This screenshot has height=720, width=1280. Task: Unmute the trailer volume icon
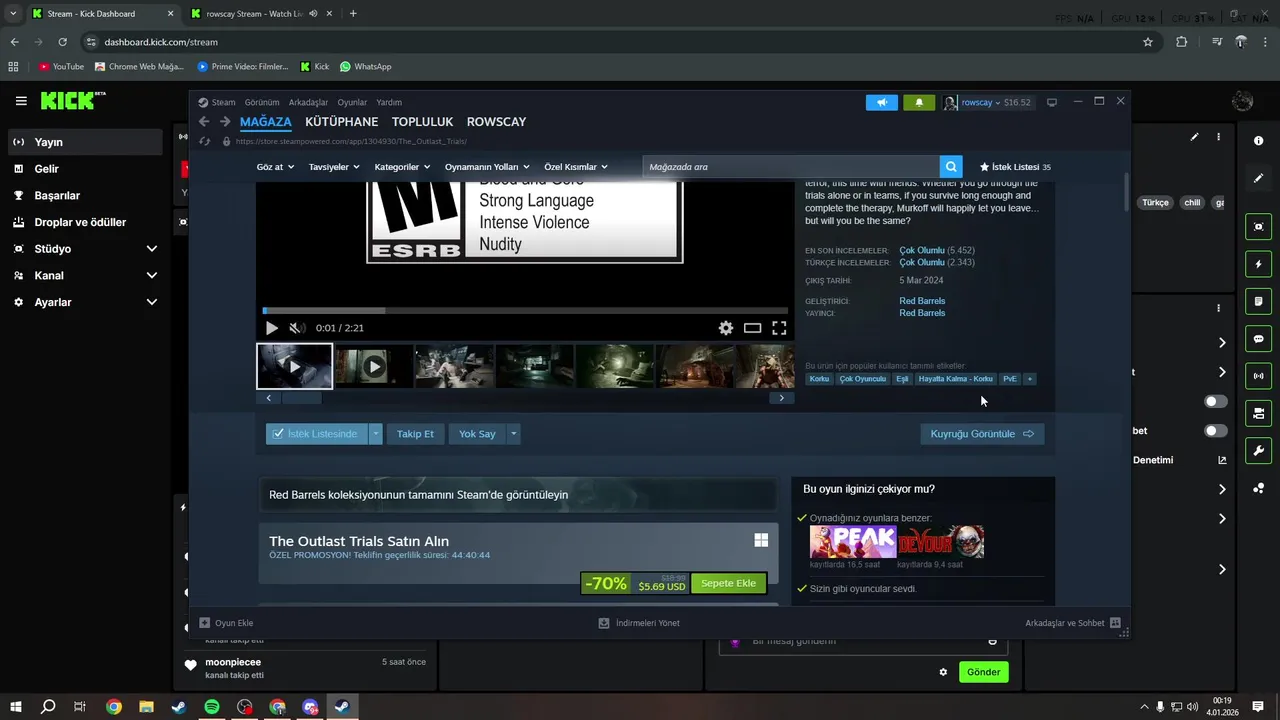[x=296, y=328]
